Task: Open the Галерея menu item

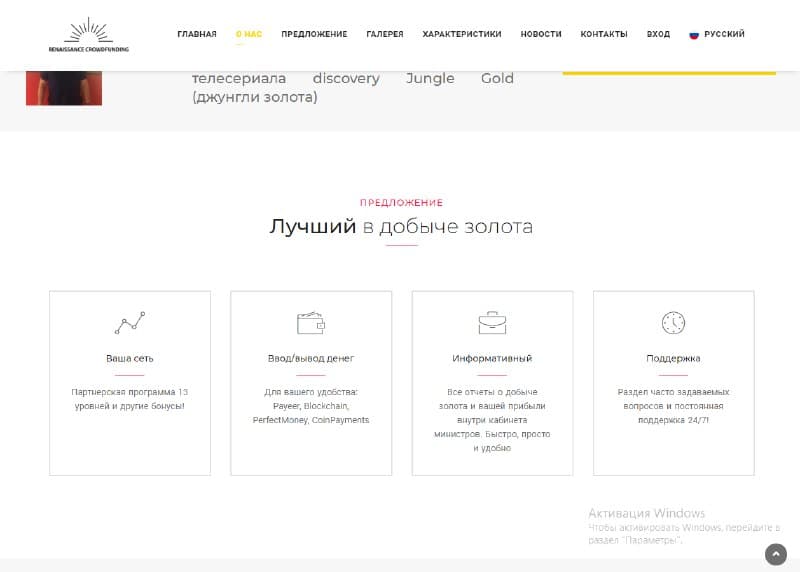Action: pos(385,34)
